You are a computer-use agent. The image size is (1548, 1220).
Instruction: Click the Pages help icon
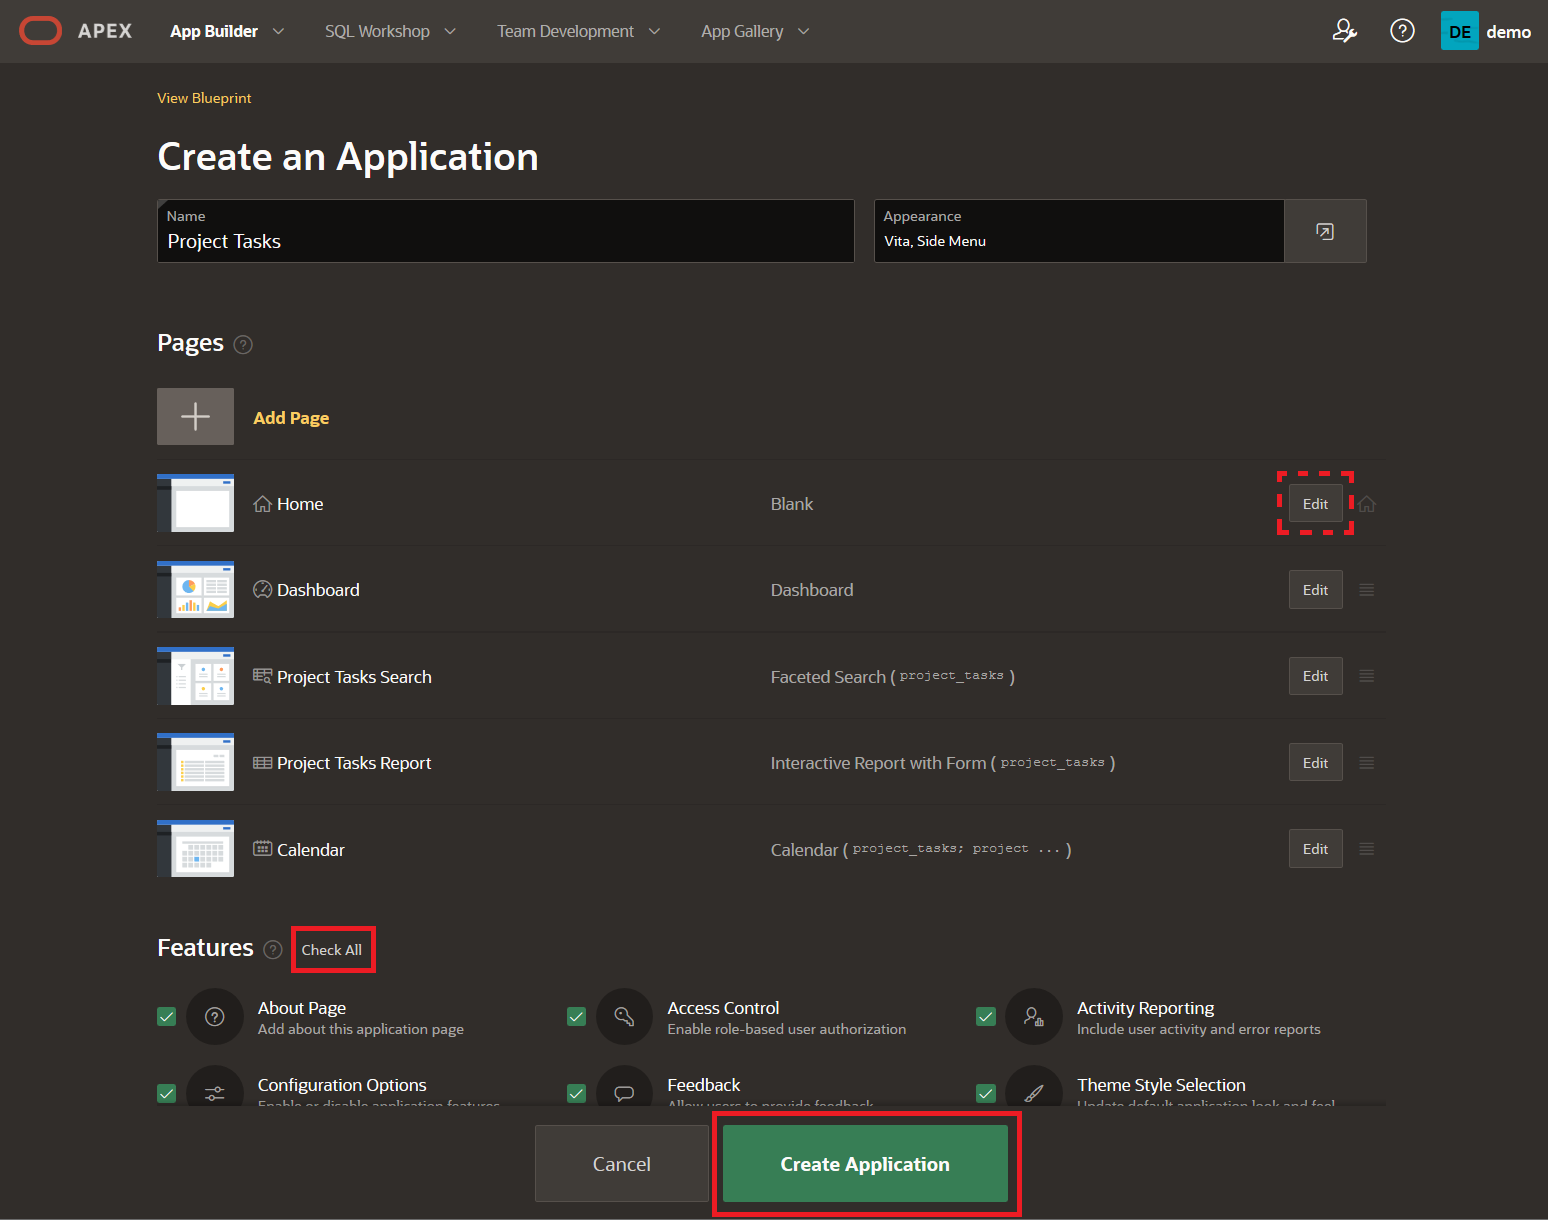[243, 345]
